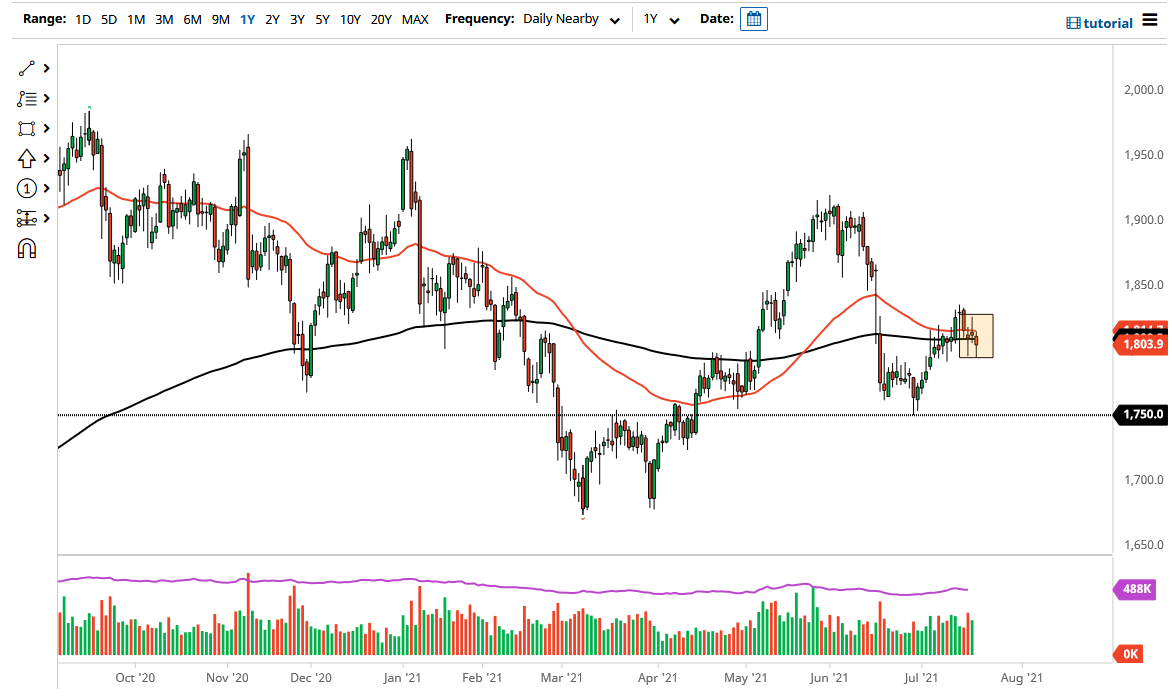Image resolution: width=1172 pixels, height=697 pixels.
Task: Set range to 3Y
Action: coord(297,19)
